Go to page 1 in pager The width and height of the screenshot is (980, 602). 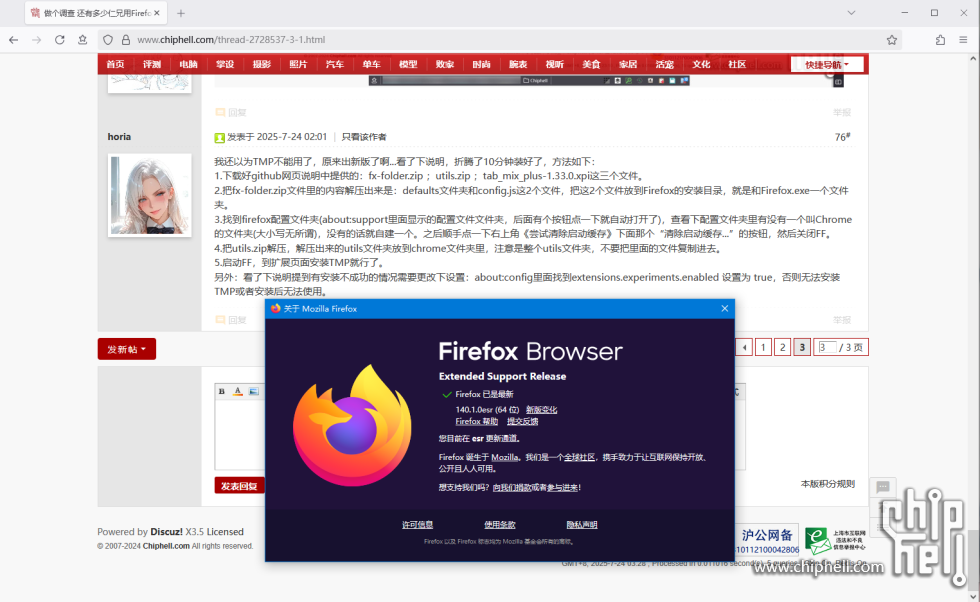[763, 348]
